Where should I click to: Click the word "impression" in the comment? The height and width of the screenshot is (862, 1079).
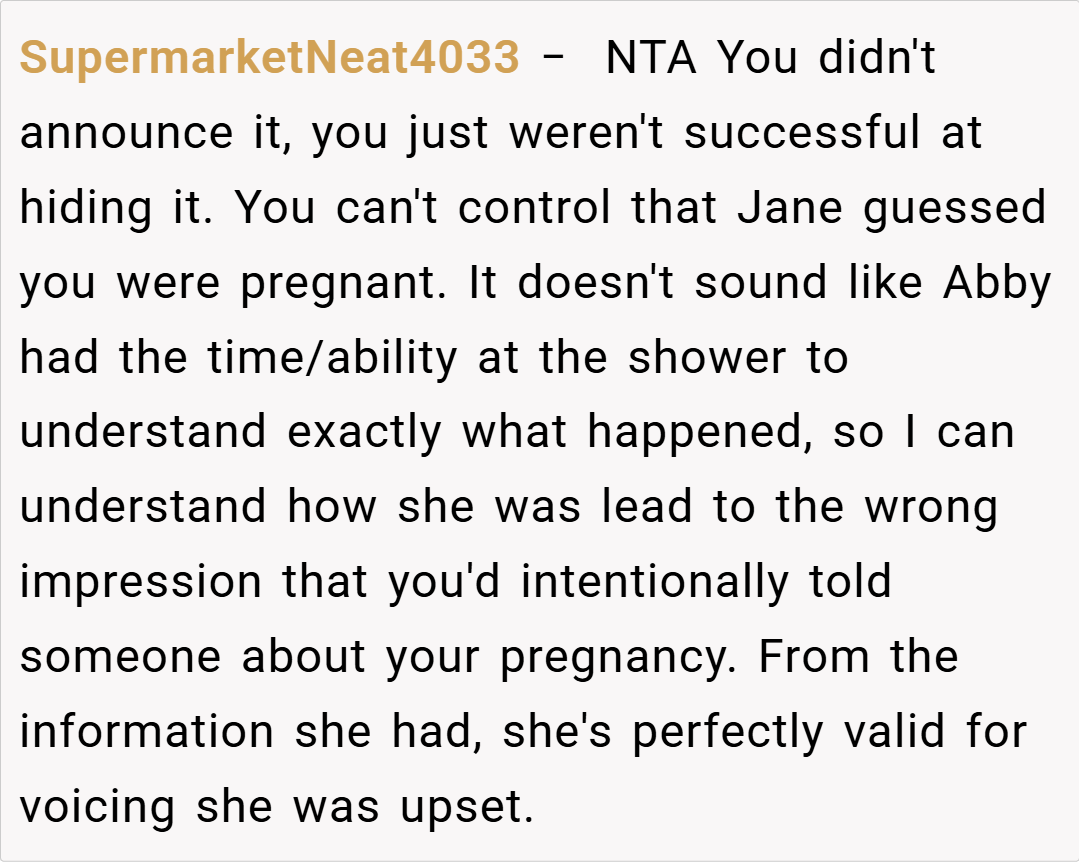[x=139, y=582]
